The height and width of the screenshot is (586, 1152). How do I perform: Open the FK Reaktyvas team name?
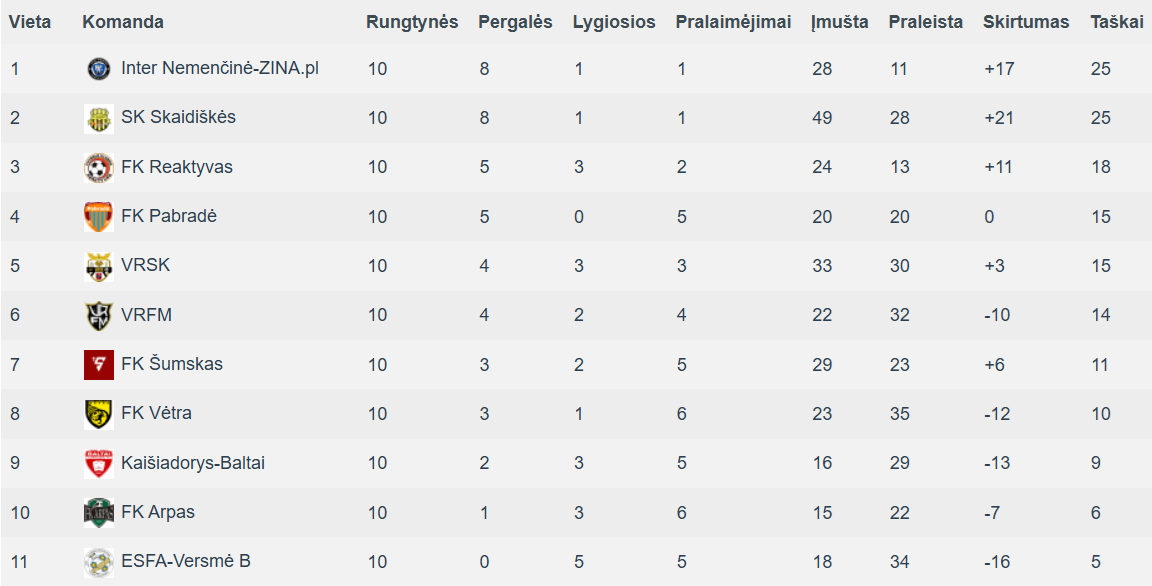pyautogui.click(x=176, y=167)
